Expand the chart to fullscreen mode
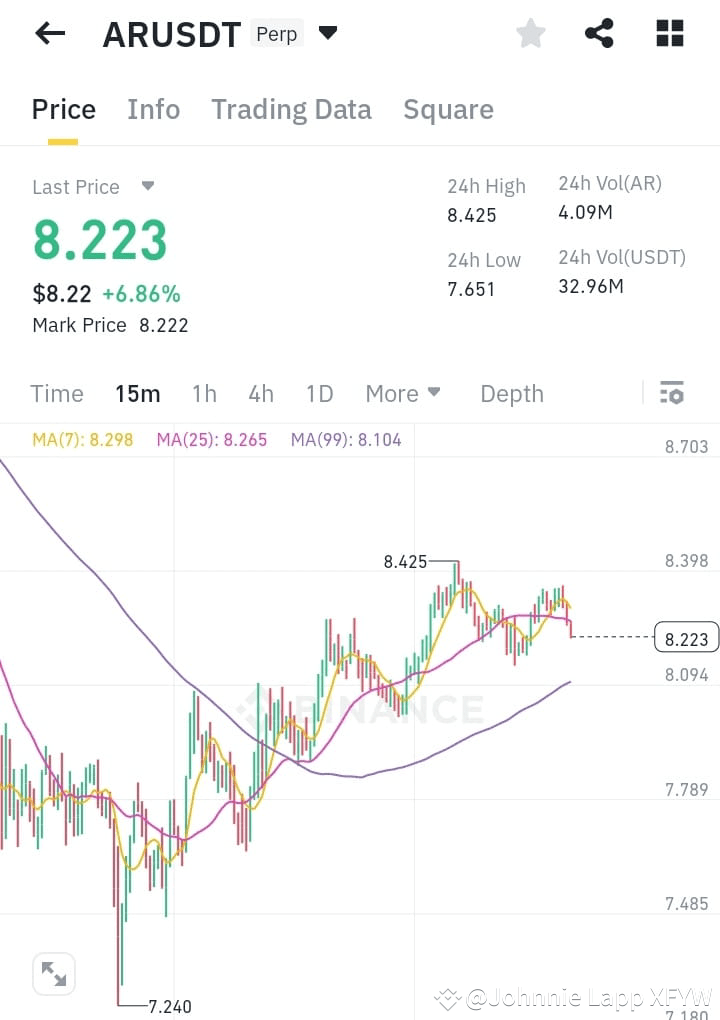This screenshot has width=720, height=1020. 54,973
